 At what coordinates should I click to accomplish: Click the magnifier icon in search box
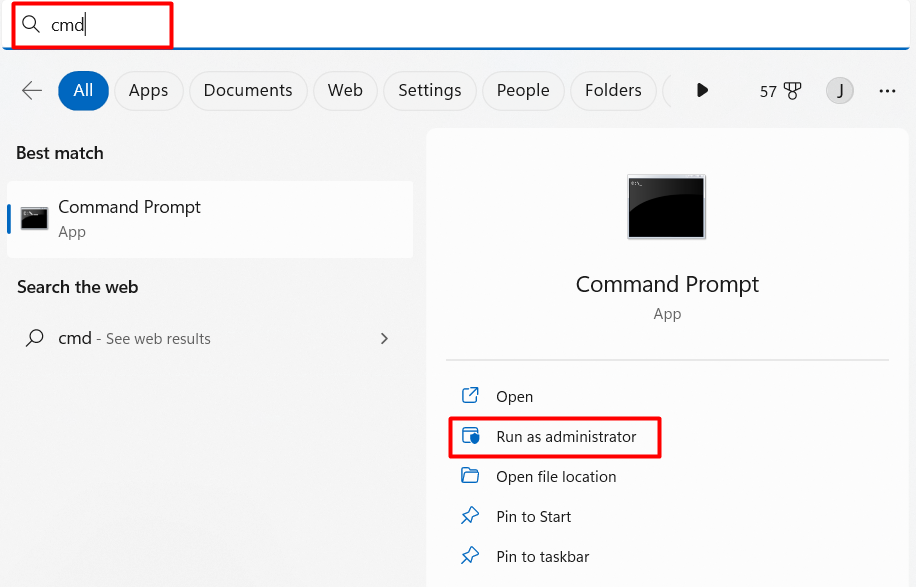point(30,25)
